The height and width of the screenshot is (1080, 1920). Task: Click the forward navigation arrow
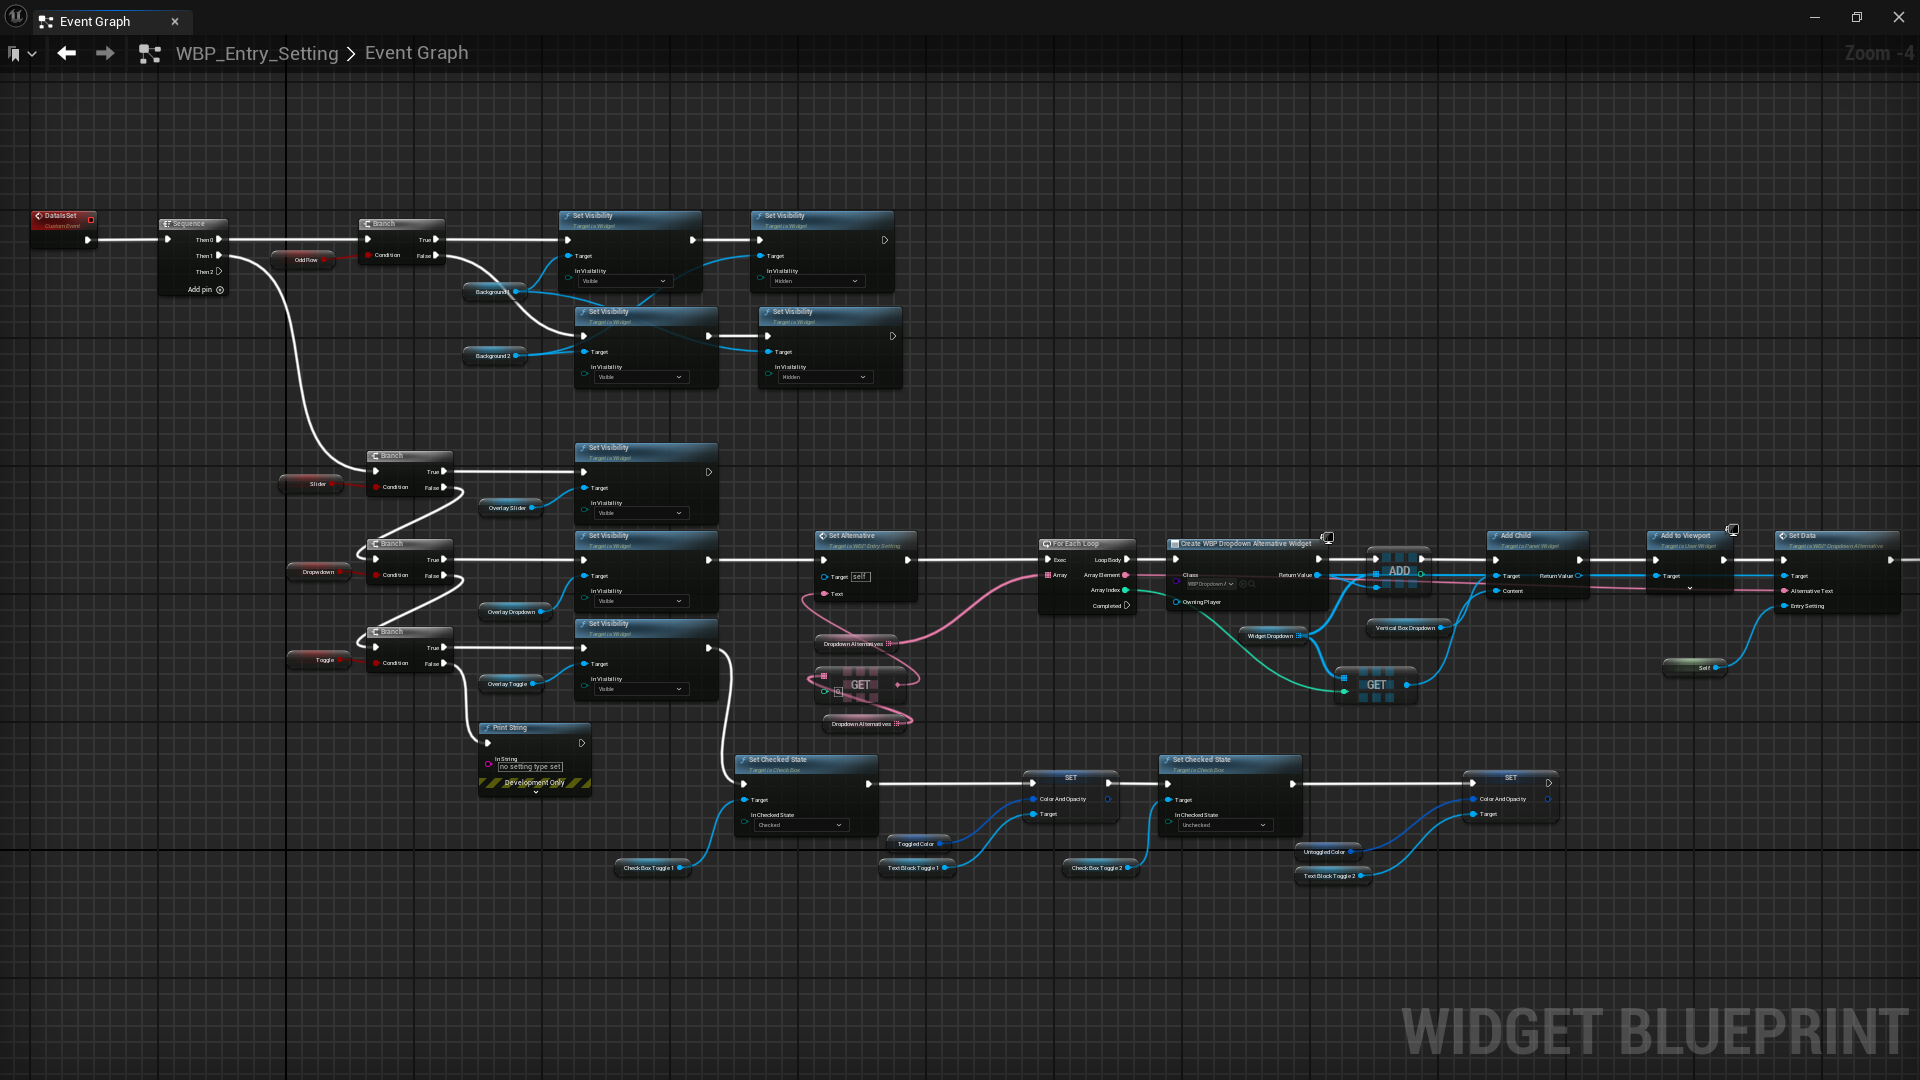tap(105, 53)
